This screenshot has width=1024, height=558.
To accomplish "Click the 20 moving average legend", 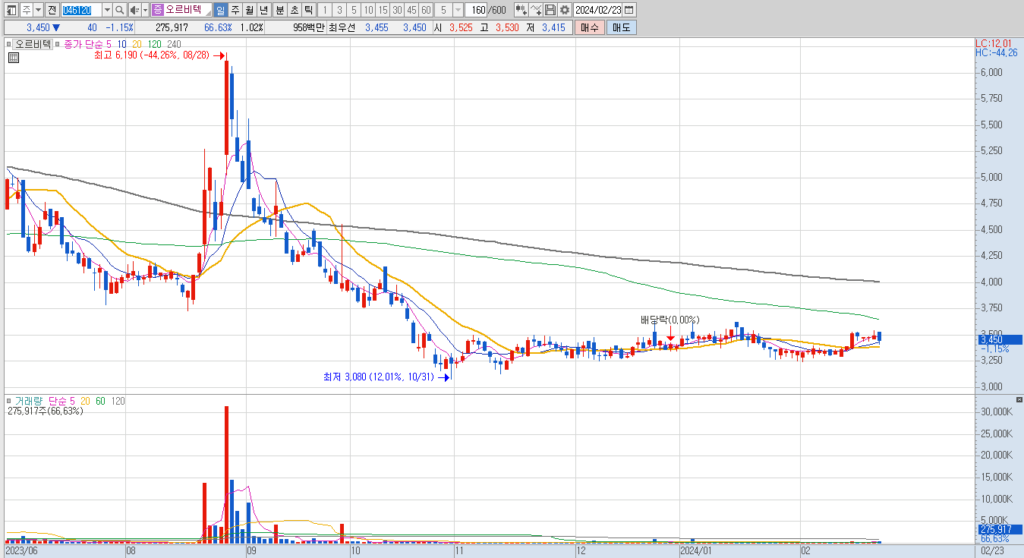I will (x=136, y=44).
